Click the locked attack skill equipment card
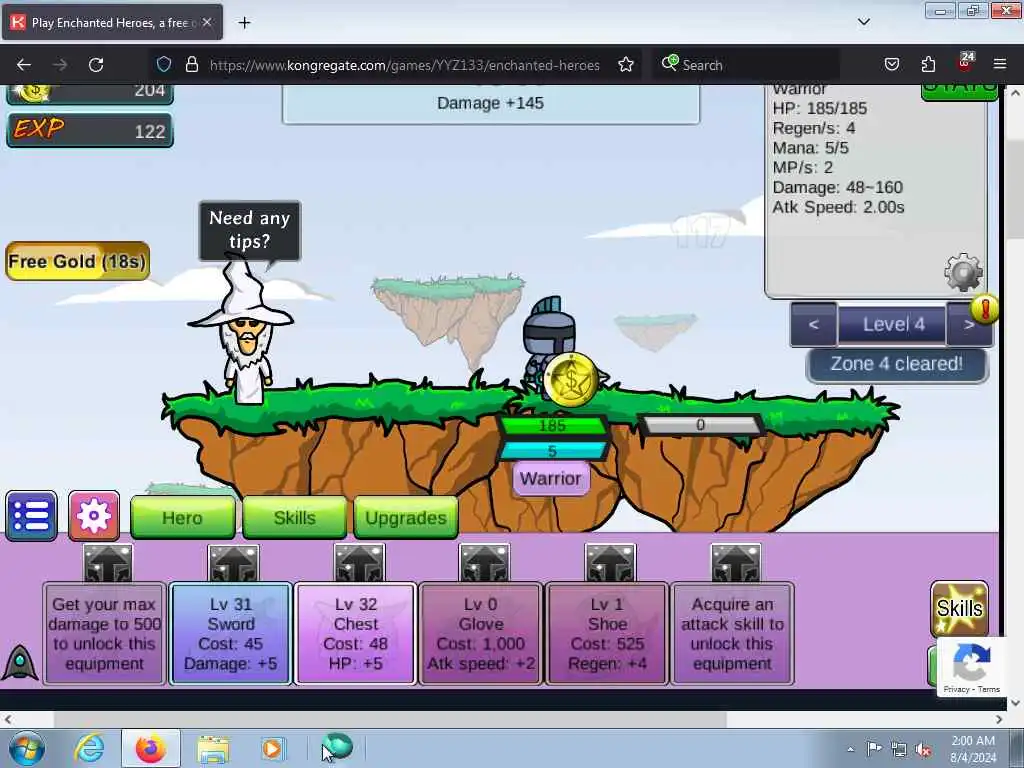This screenshot has height=768, width=1024. 733,633
